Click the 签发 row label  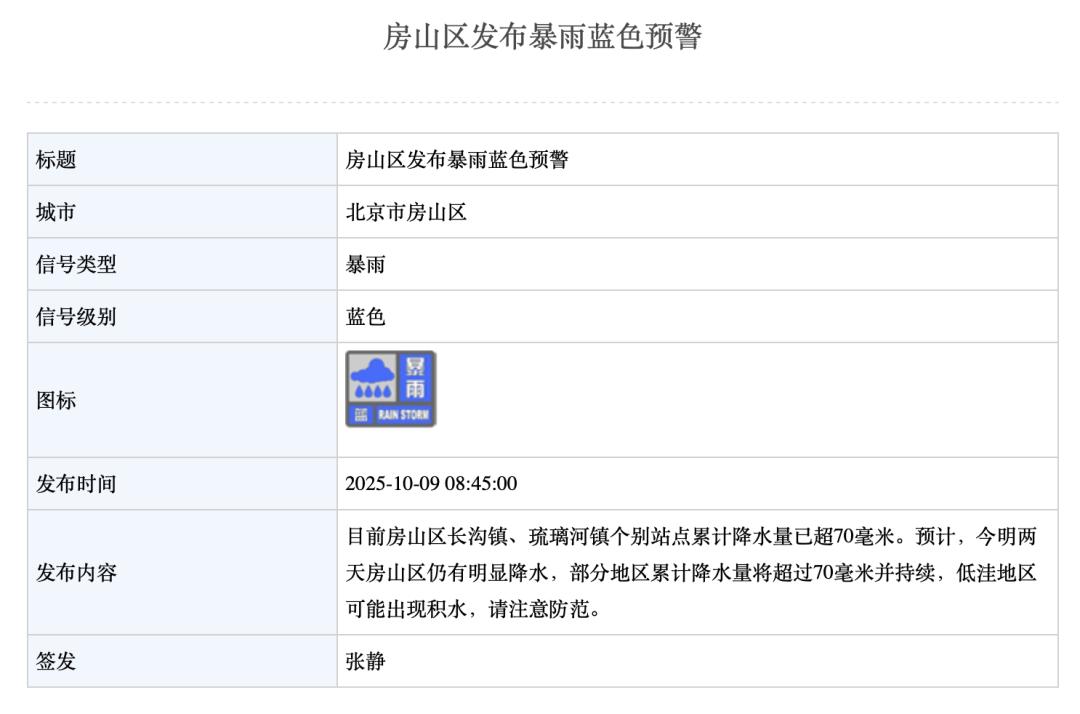pyautogui.click(x=56, y=661)
